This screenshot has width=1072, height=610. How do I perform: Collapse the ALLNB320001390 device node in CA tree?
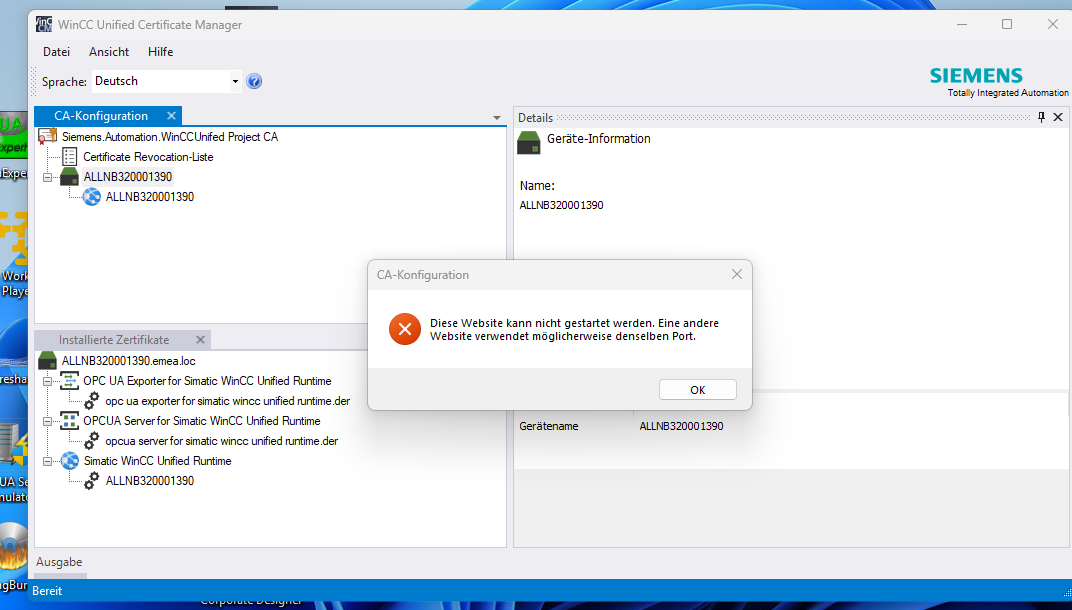pos(47,177)
